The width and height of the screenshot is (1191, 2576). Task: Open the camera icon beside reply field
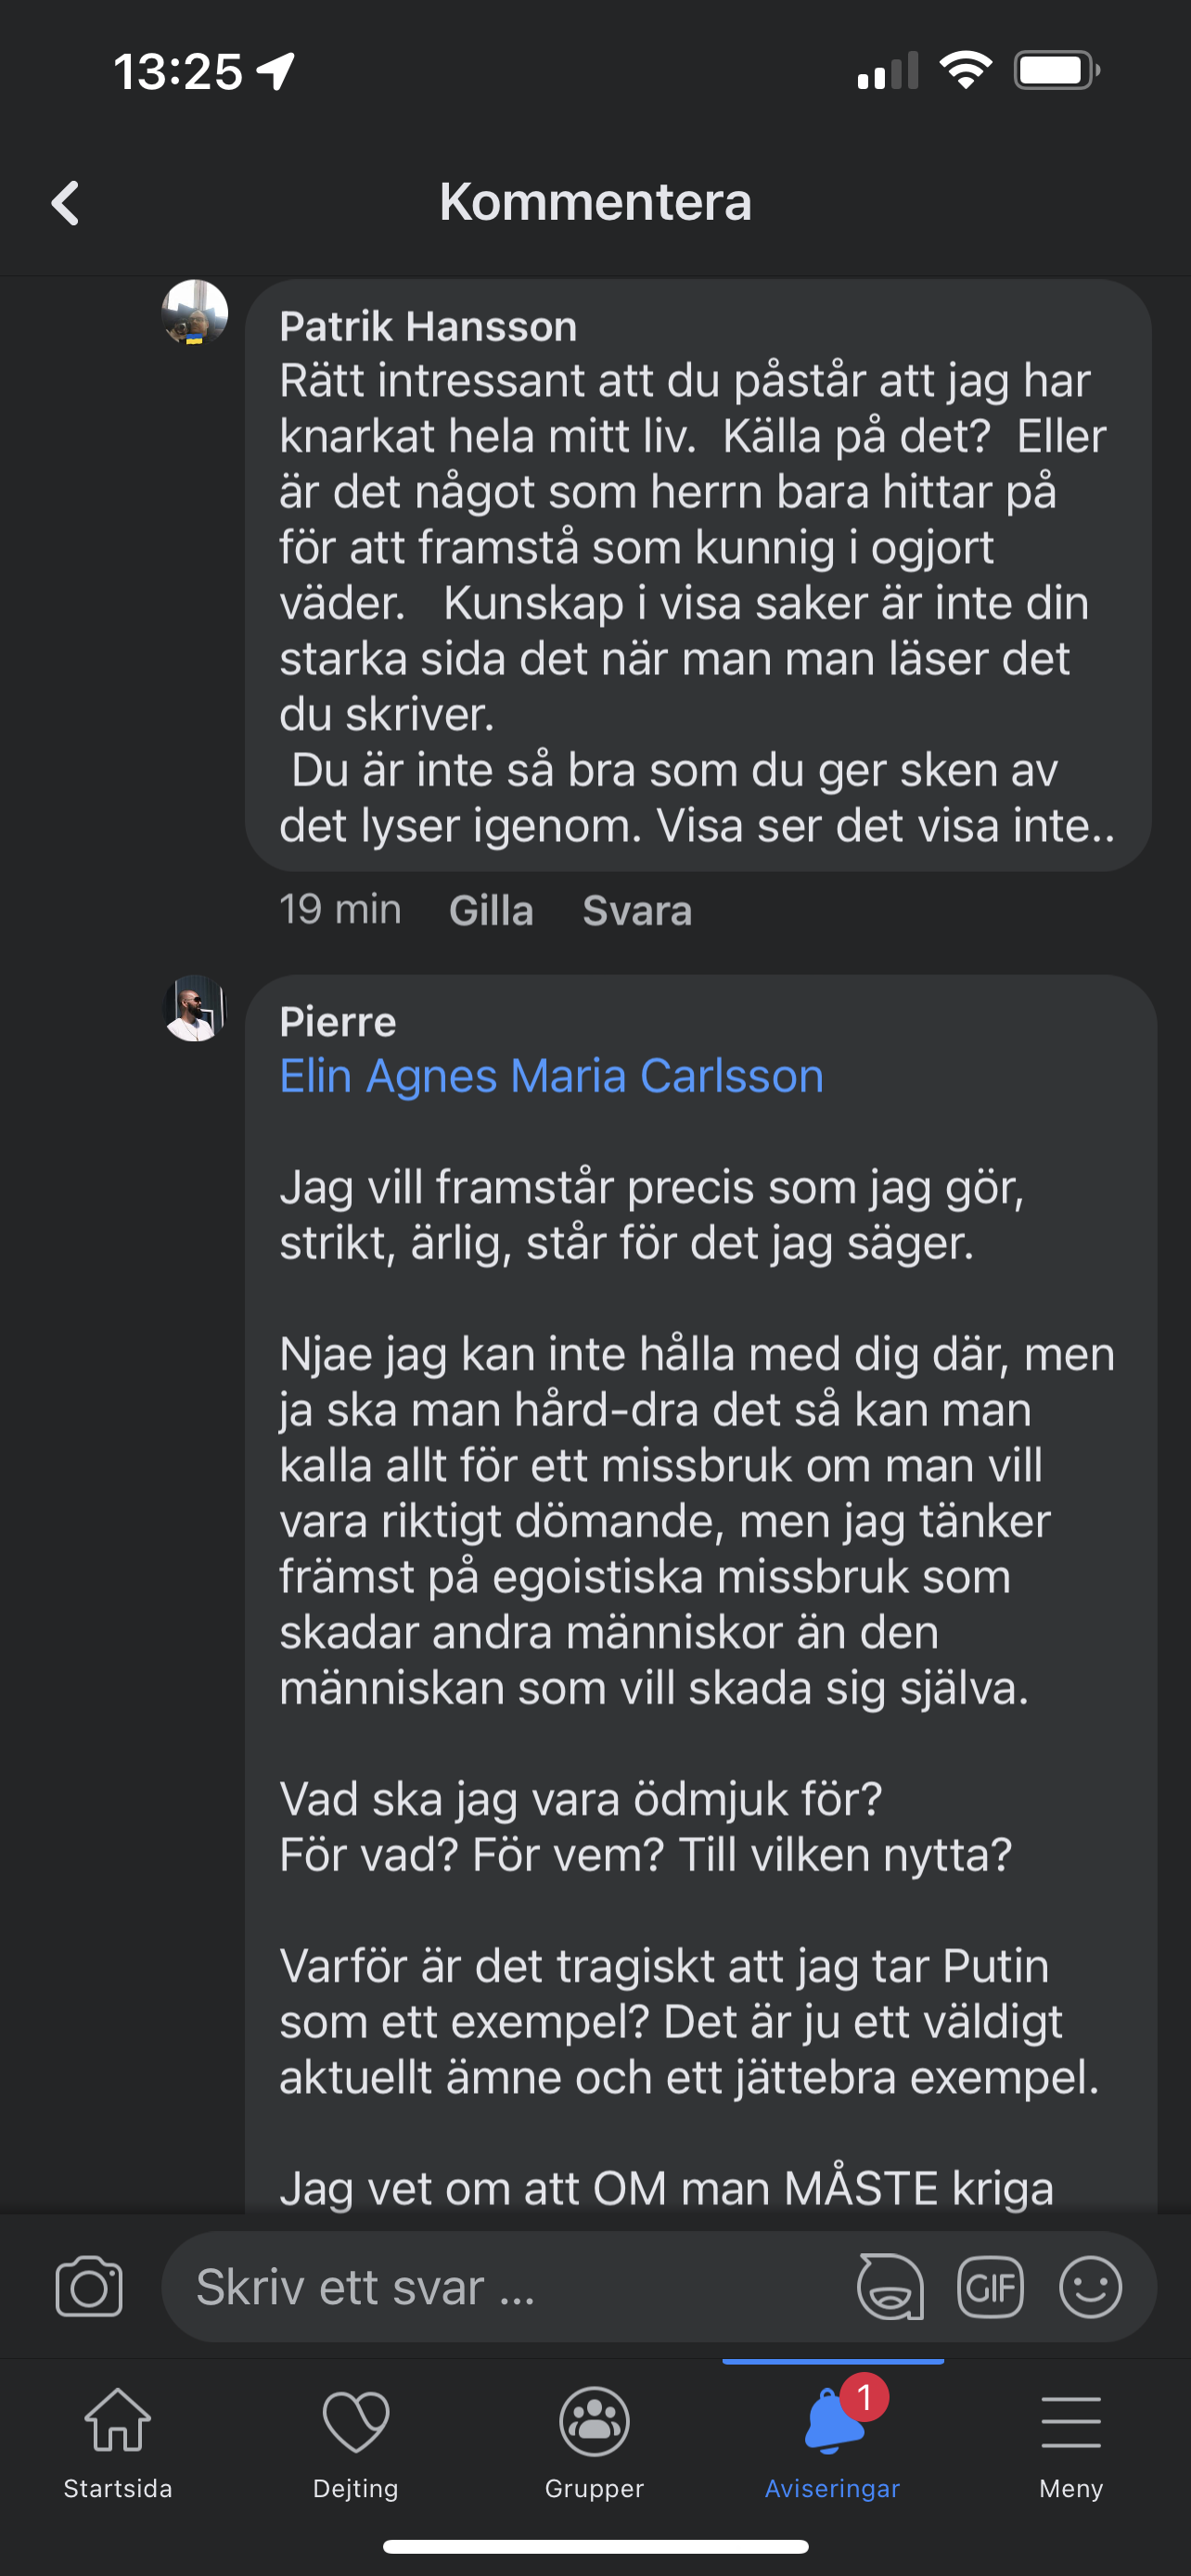point(89,2286)
